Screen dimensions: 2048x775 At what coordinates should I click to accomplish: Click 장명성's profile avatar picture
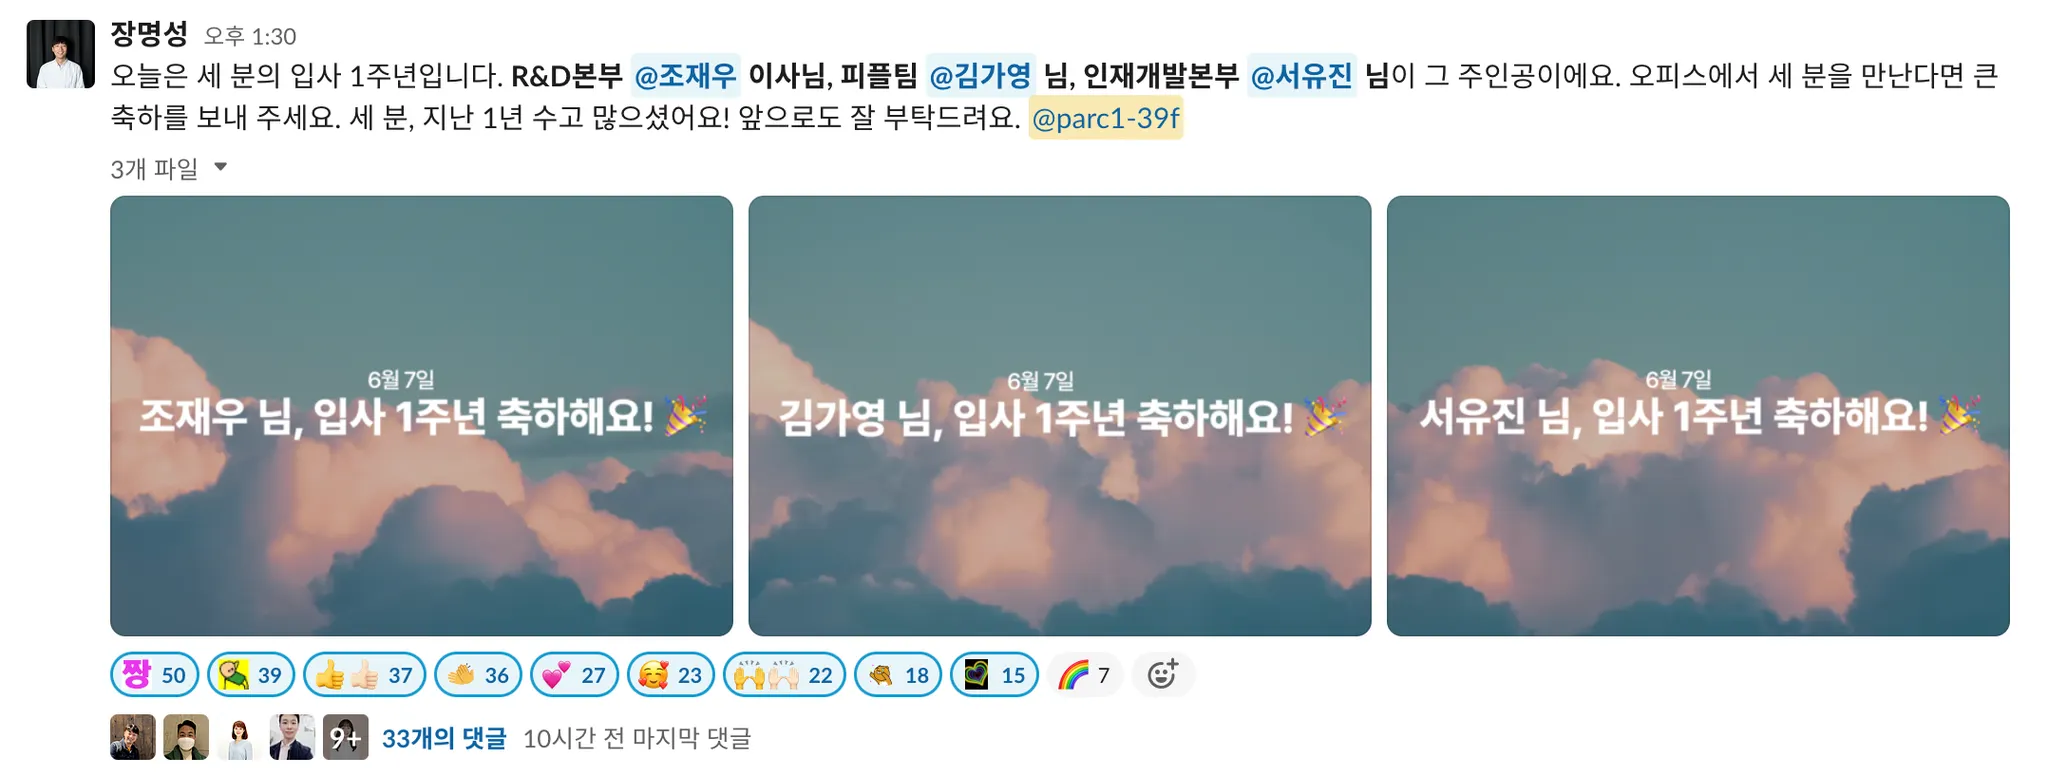61,54
